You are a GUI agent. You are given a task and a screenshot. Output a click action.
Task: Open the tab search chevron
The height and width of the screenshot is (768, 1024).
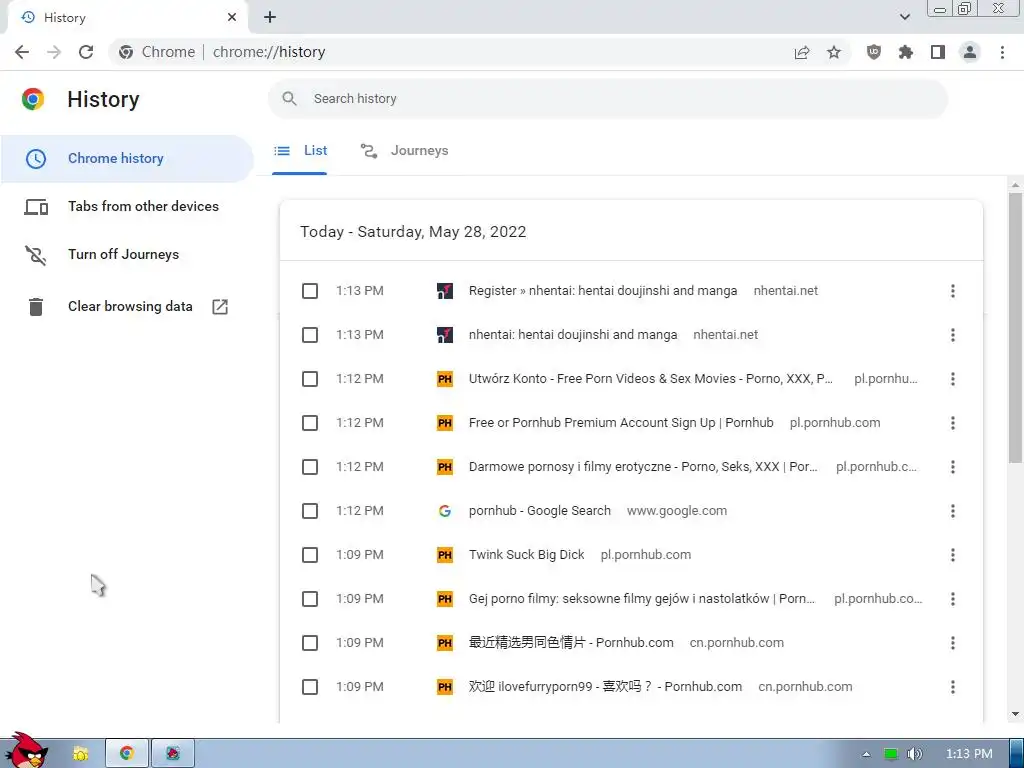pyautogui.click(x=904, y=17)
